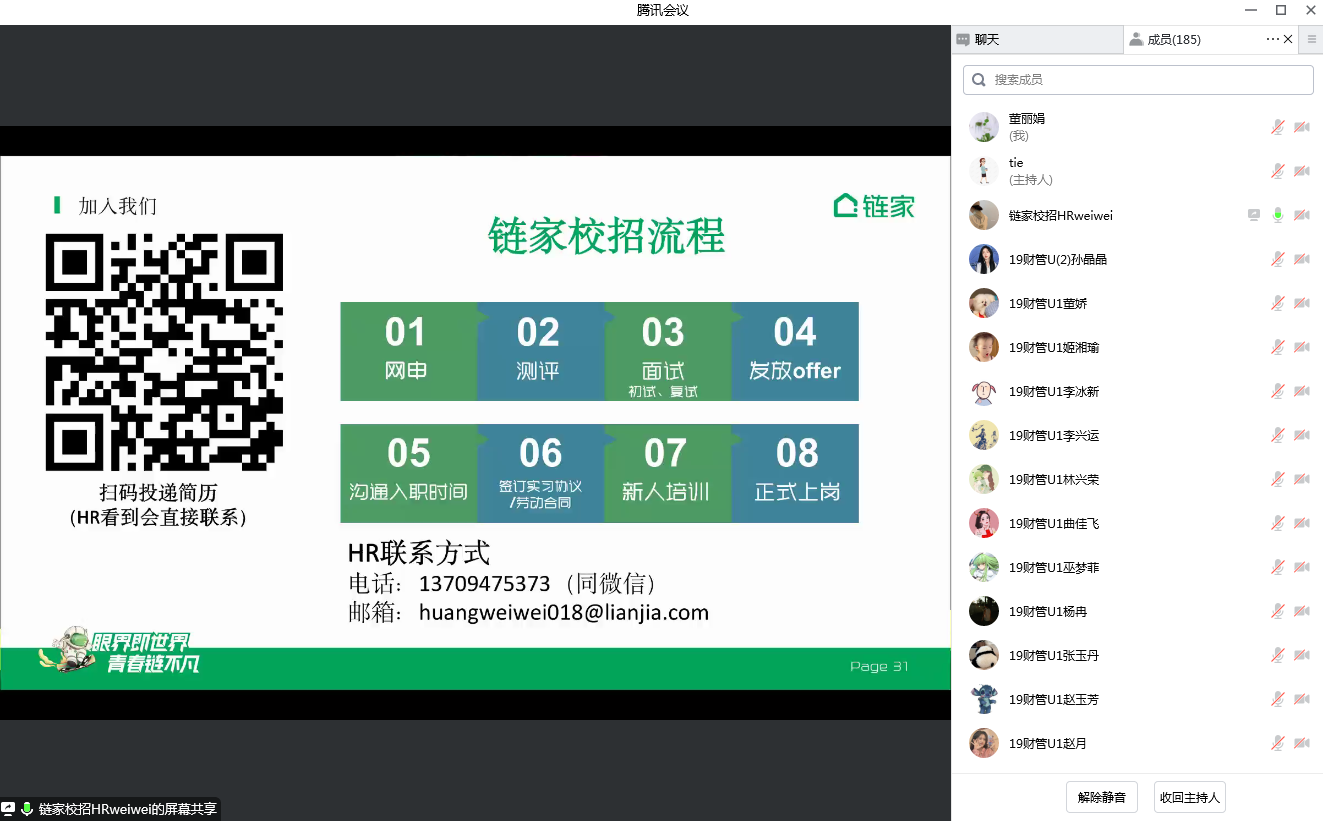This screenshot has width=1323, height=821.
Task: Click 19财管U1李兴运's disabled camera icon
Action: click(x=1302, y=435)
